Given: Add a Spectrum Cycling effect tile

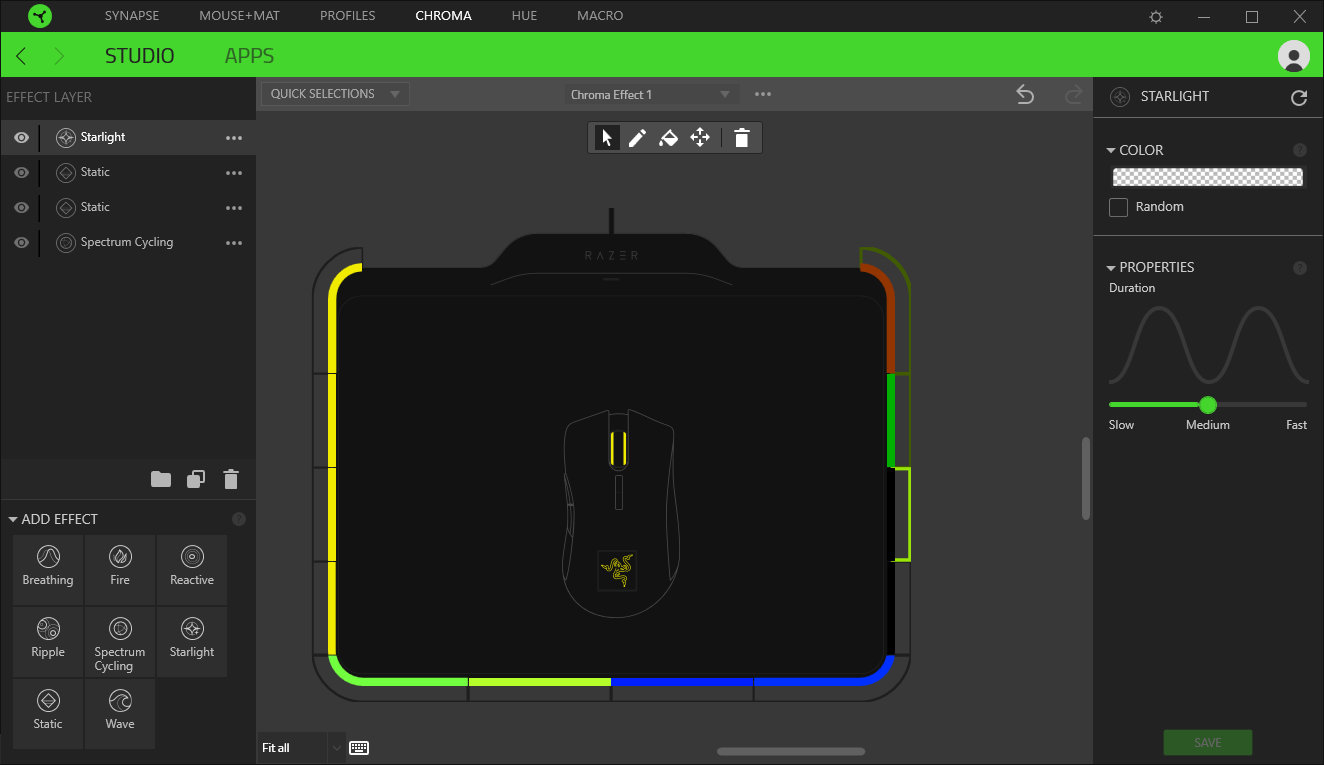Looking at the screenshot, I should pyautogui.click(x=120, y=641).
